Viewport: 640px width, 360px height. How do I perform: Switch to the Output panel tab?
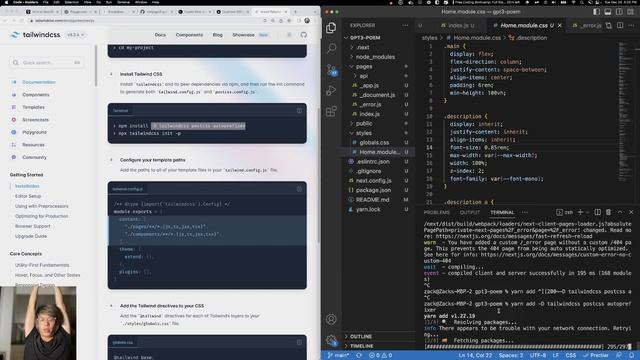pyautogui.click(x=469, y=212)
